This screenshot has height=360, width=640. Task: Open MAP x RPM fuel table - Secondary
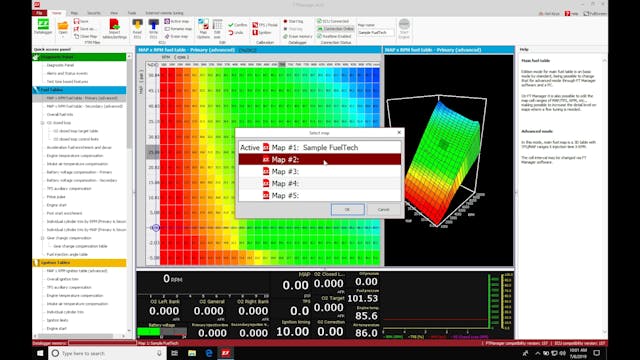84,106
